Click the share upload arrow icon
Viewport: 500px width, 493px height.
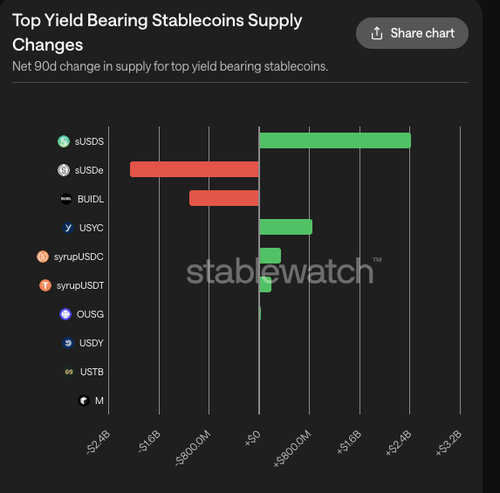[377, 33]
